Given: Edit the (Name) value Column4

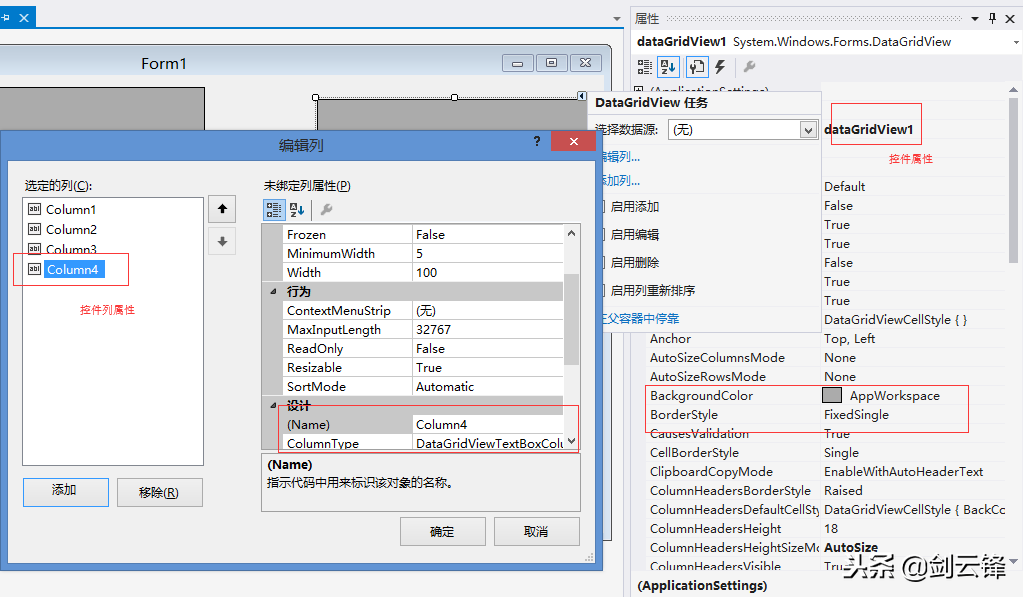Looking at the screenshot, I should 488,425.
